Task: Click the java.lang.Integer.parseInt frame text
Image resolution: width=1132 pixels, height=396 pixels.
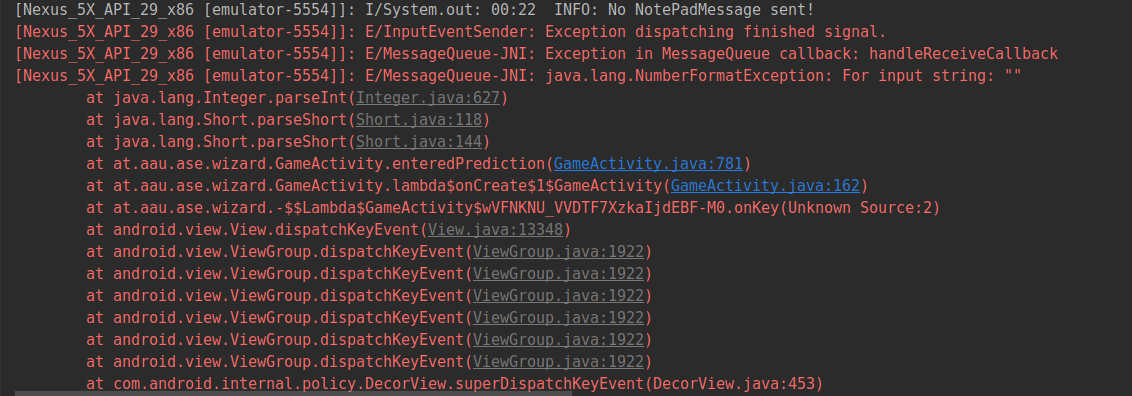Action: tap(230, 97)
